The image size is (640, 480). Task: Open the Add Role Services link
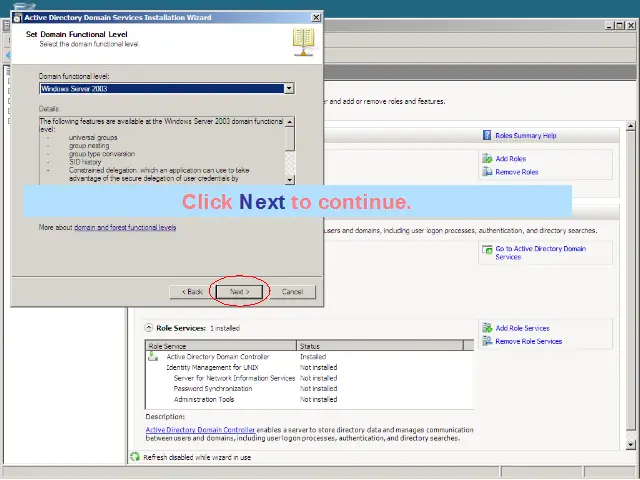point(522,328)
